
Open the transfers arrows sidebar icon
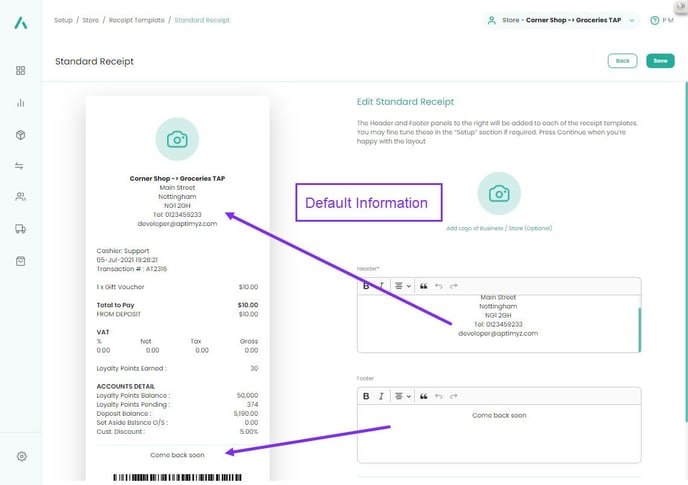(19, 166)
